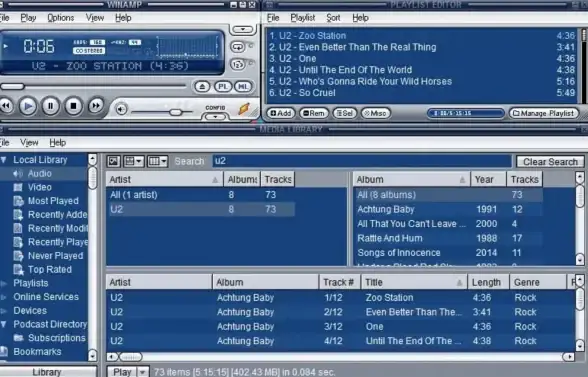Open the Play button dropdown arrow
The image size is (588, 377).
[142, 372]
